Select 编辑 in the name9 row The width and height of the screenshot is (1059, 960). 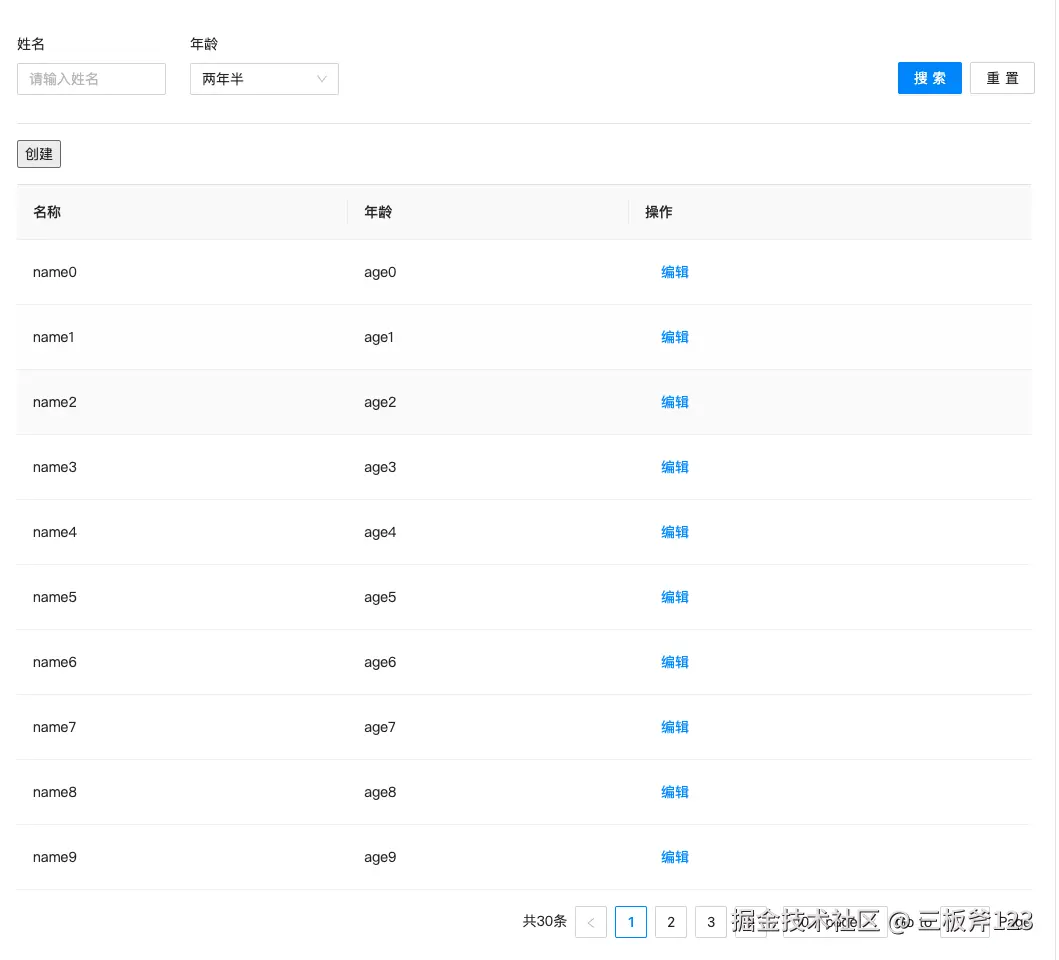[675, 857]
